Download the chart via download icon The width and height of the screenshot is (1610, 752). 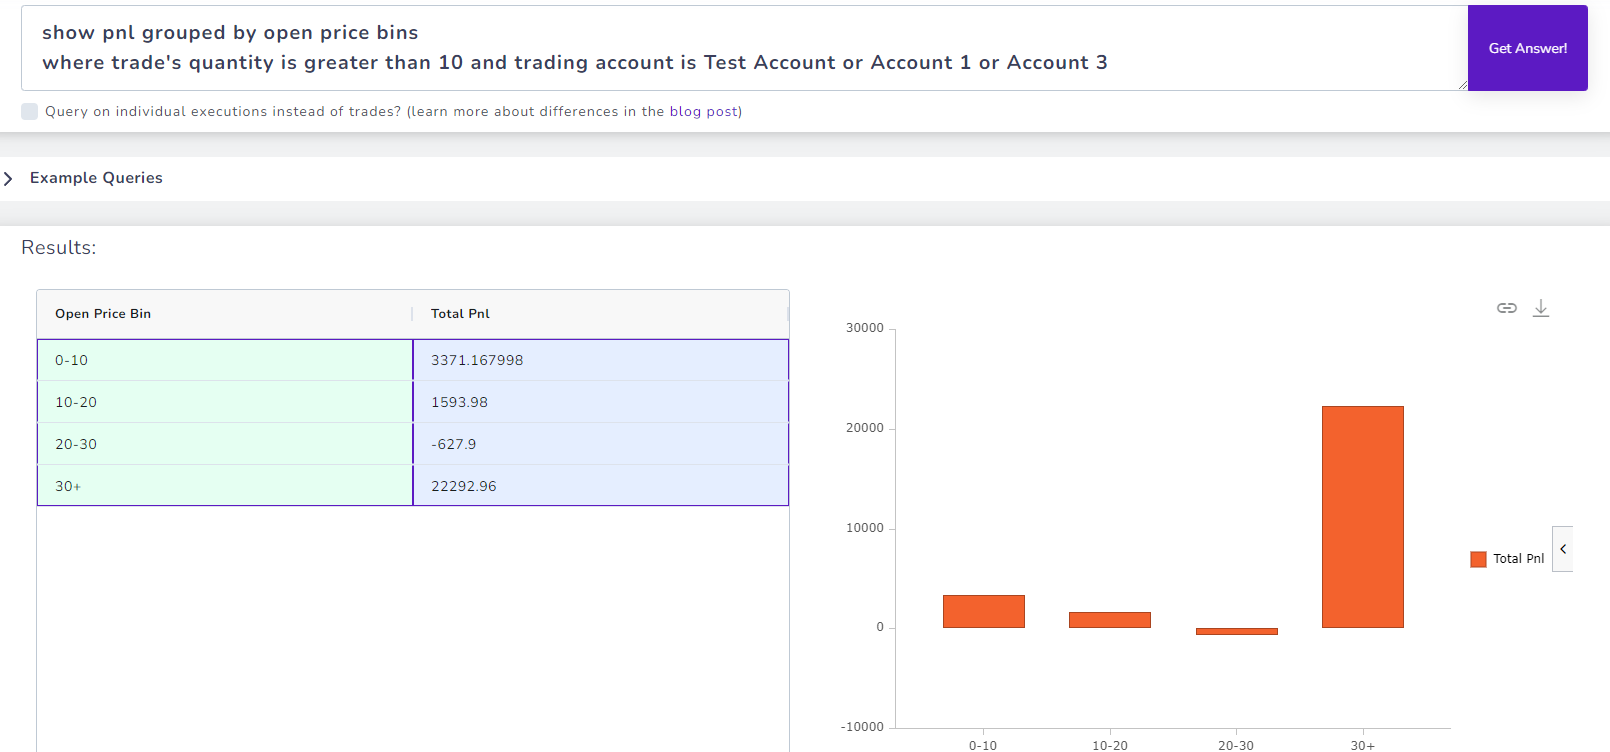point(1541,308)
